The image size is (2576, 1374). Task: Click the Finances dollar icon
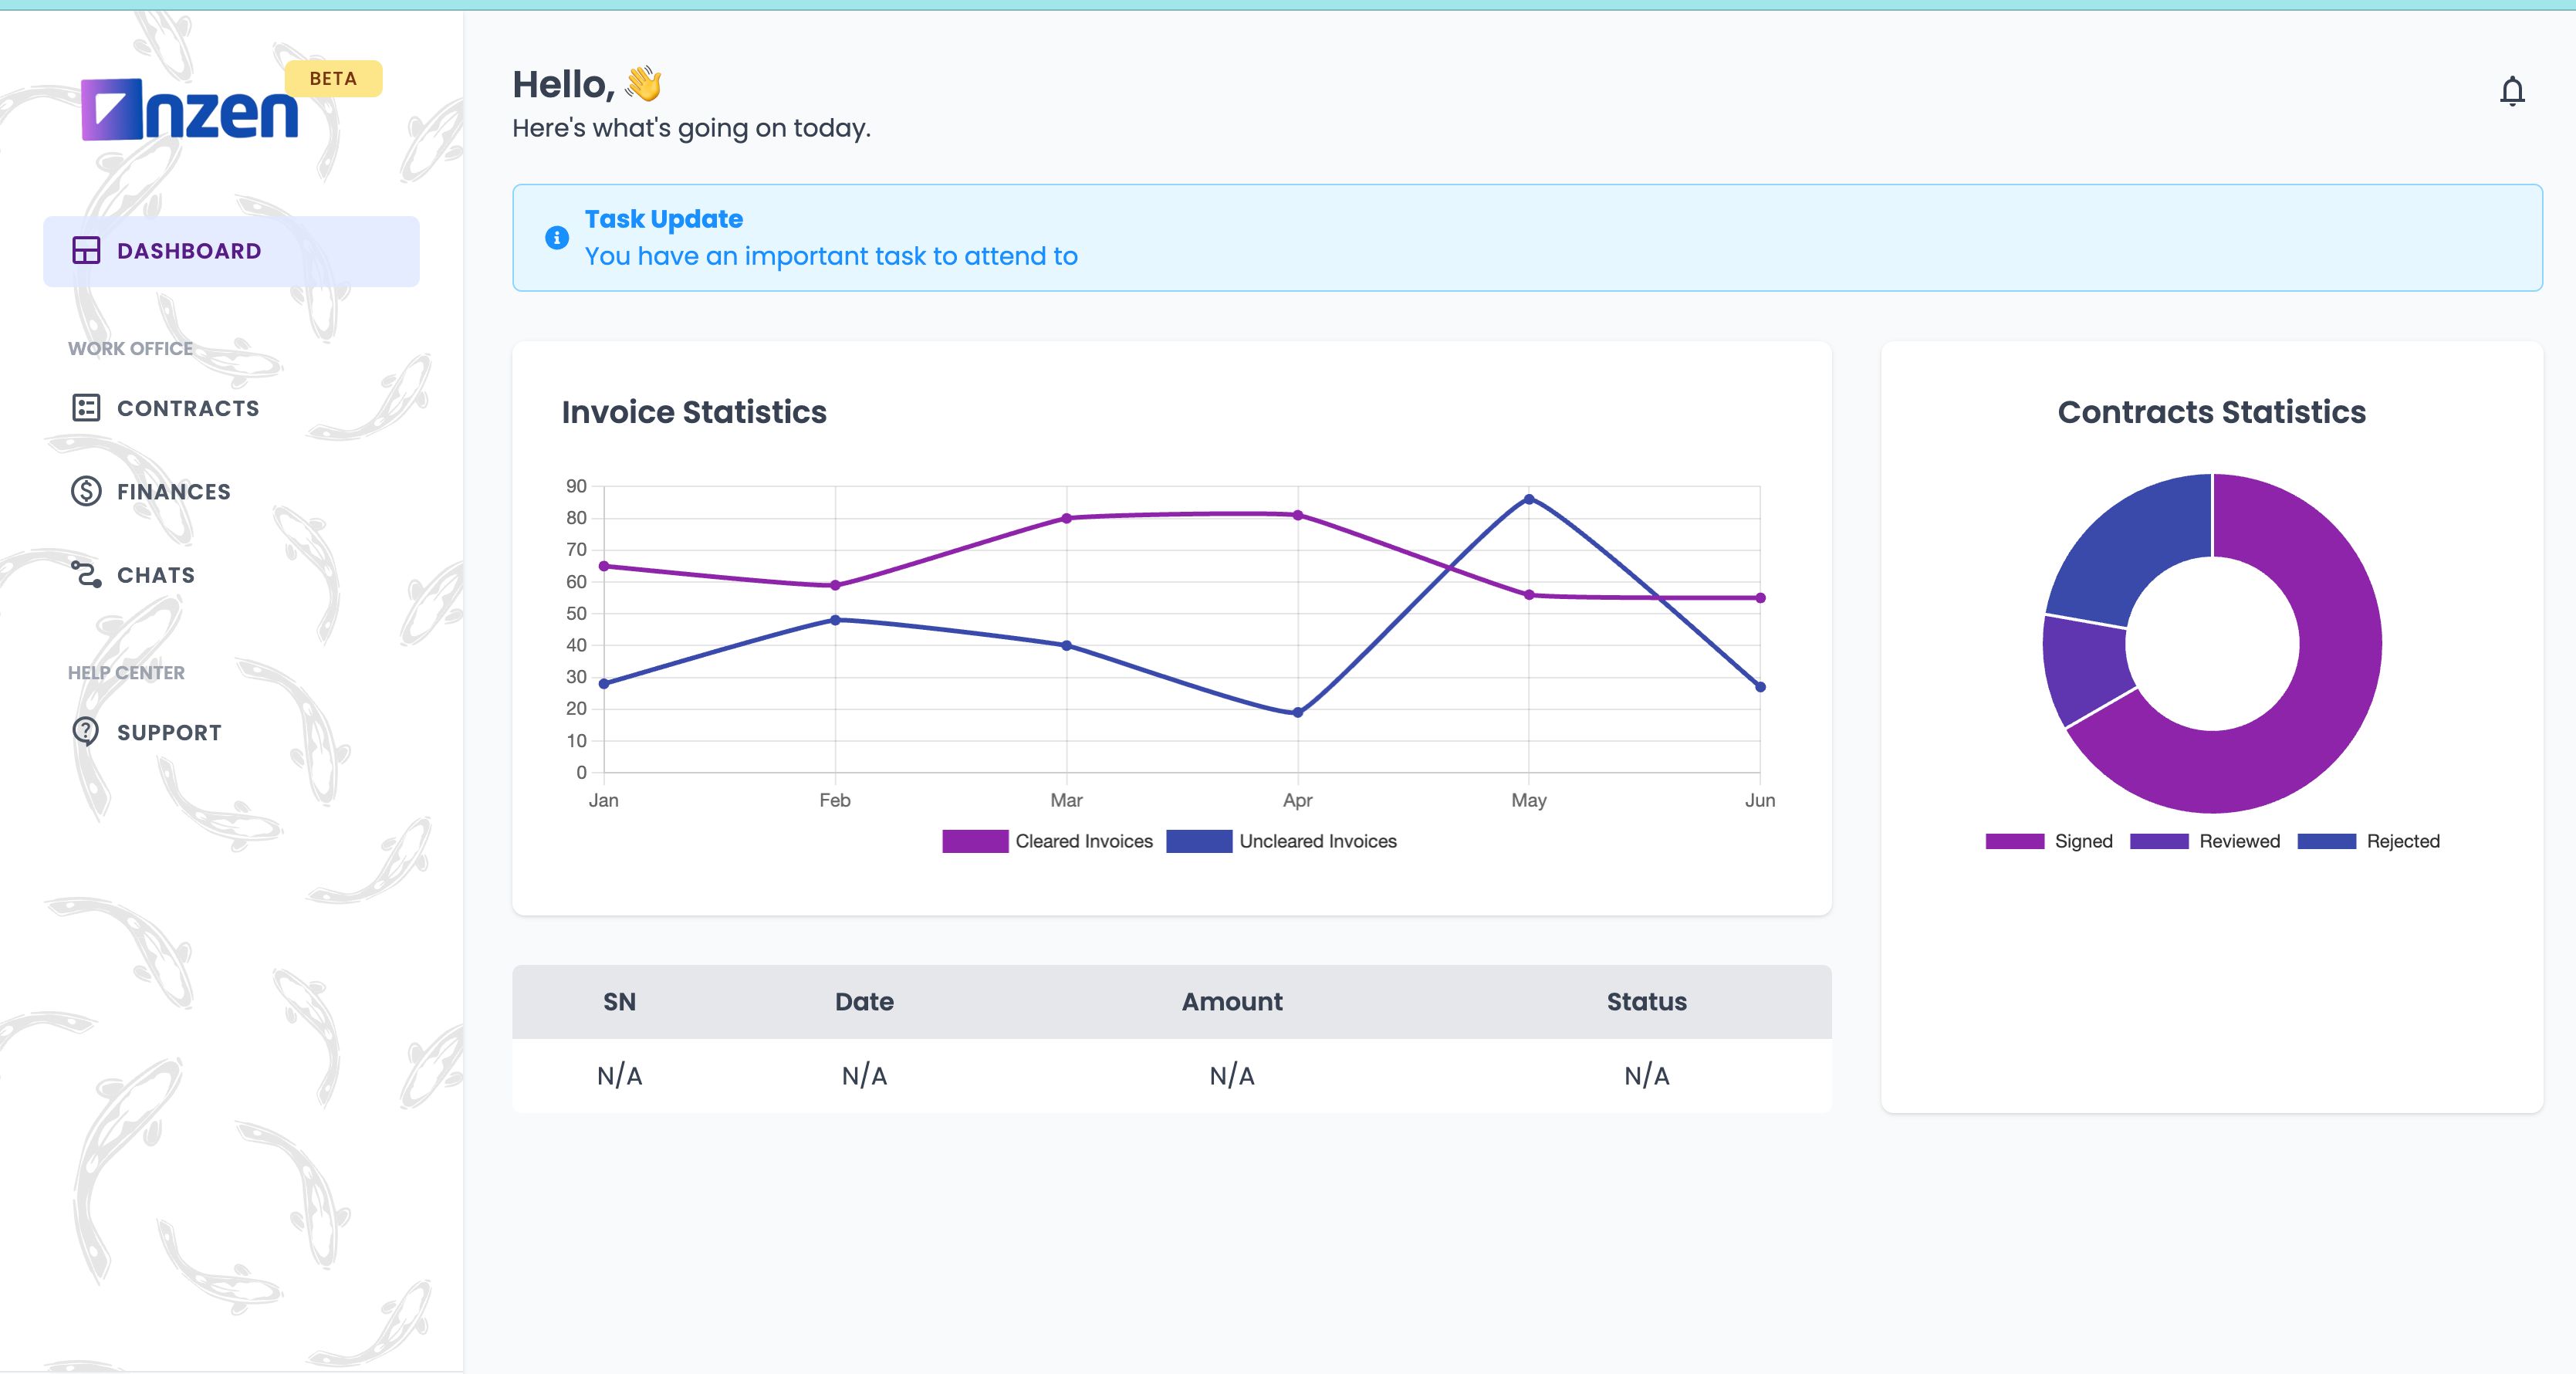tap(86, 491)
